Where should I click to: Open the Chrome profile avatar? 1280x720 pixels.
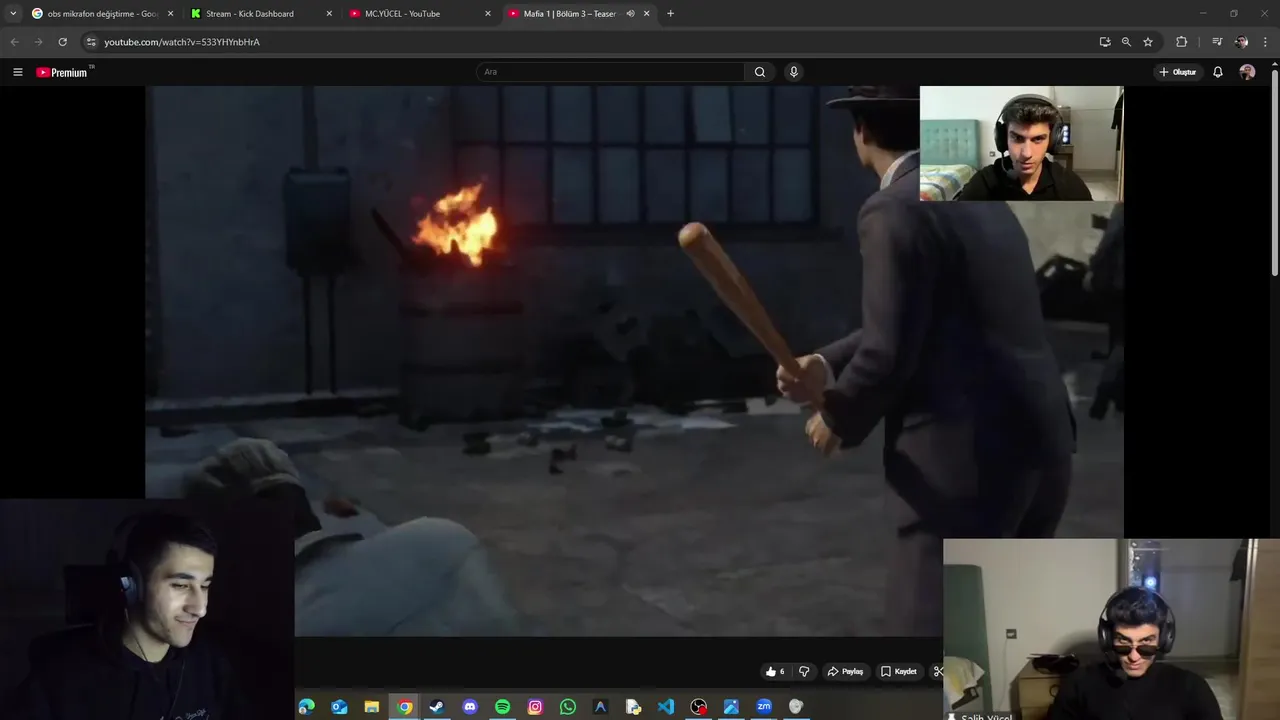coord(1241,42)
